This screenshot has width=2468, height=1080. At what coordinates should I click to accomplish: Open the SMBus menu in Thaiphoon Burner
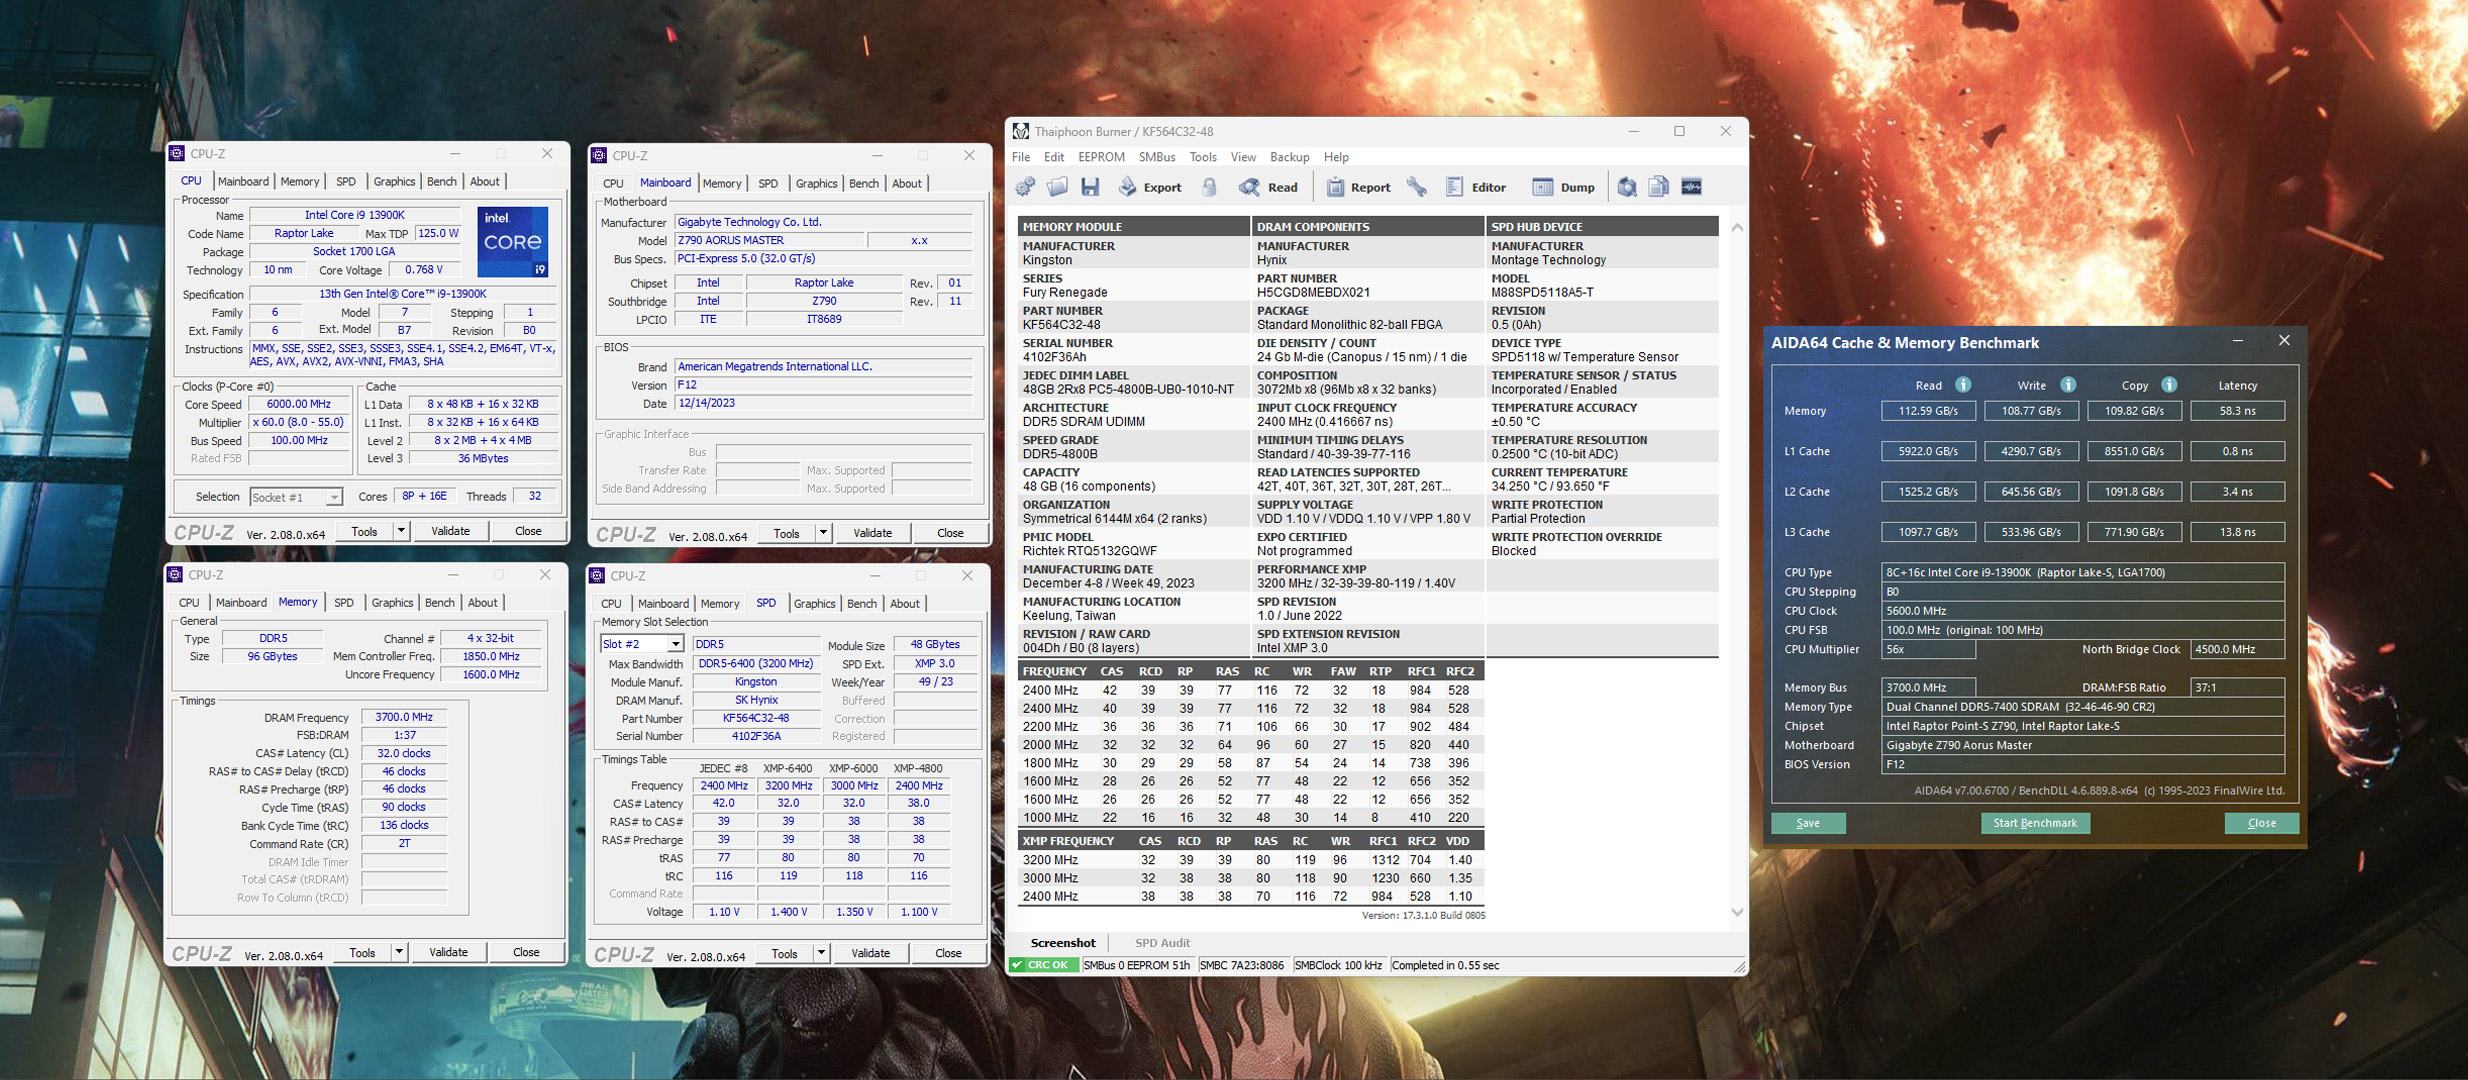pos(1157,157)
